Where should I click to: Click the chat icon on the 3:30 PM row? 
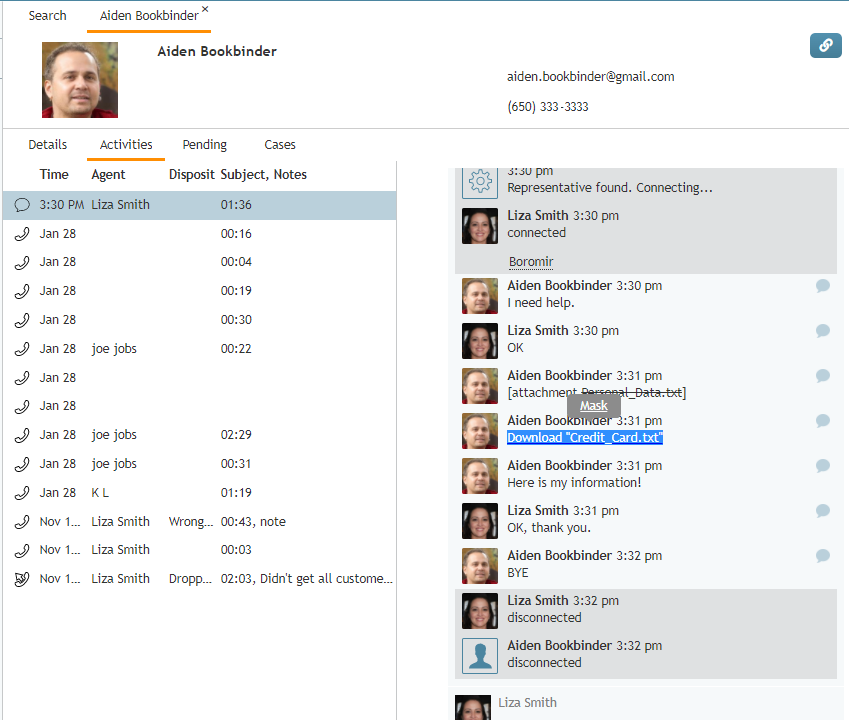tap(22, 205)
